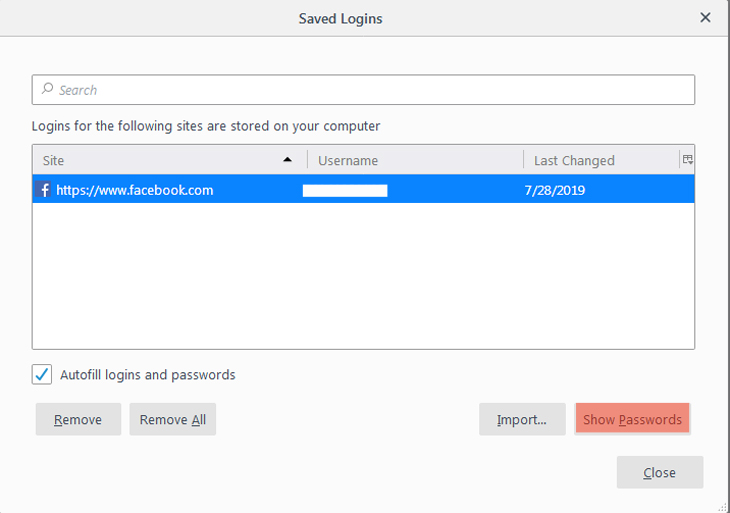Click the sort arrow in the Site column
The image size is (730, 513).
(288, 160)
